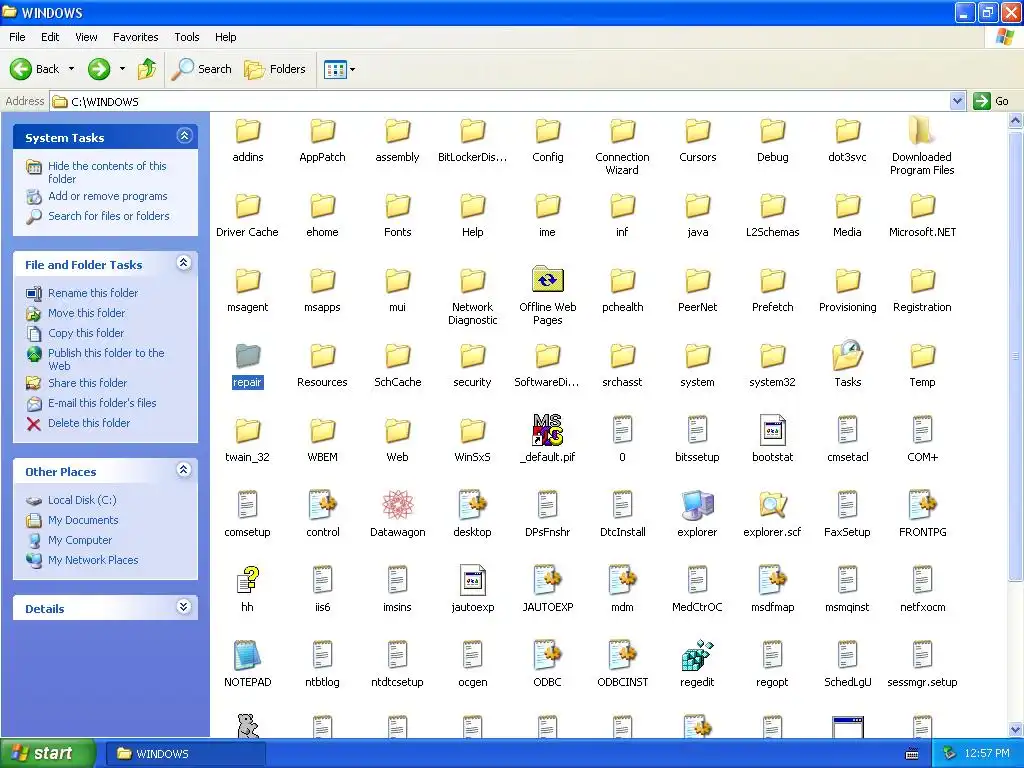Click the Go button
The image size is (1024, 768).
pos(991,101)
